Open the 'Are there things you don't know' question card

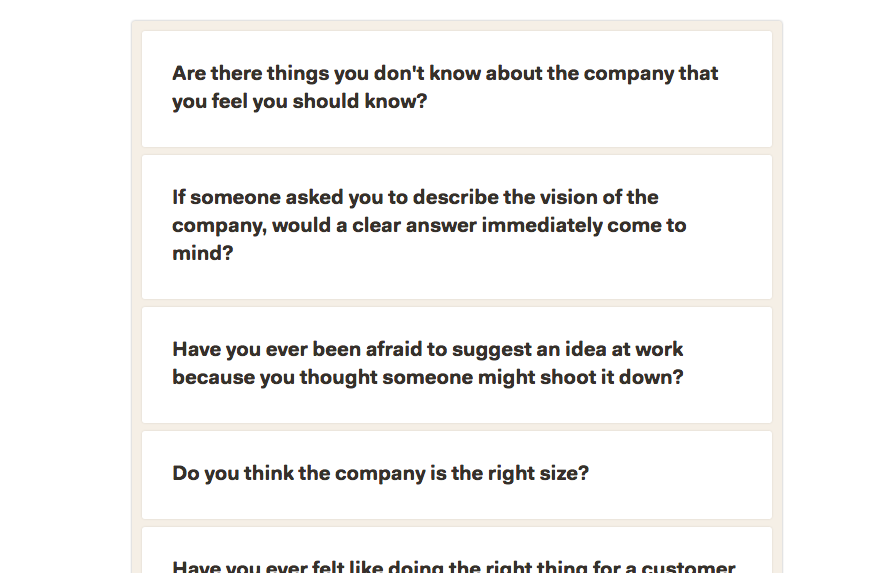tap(457, 89)
